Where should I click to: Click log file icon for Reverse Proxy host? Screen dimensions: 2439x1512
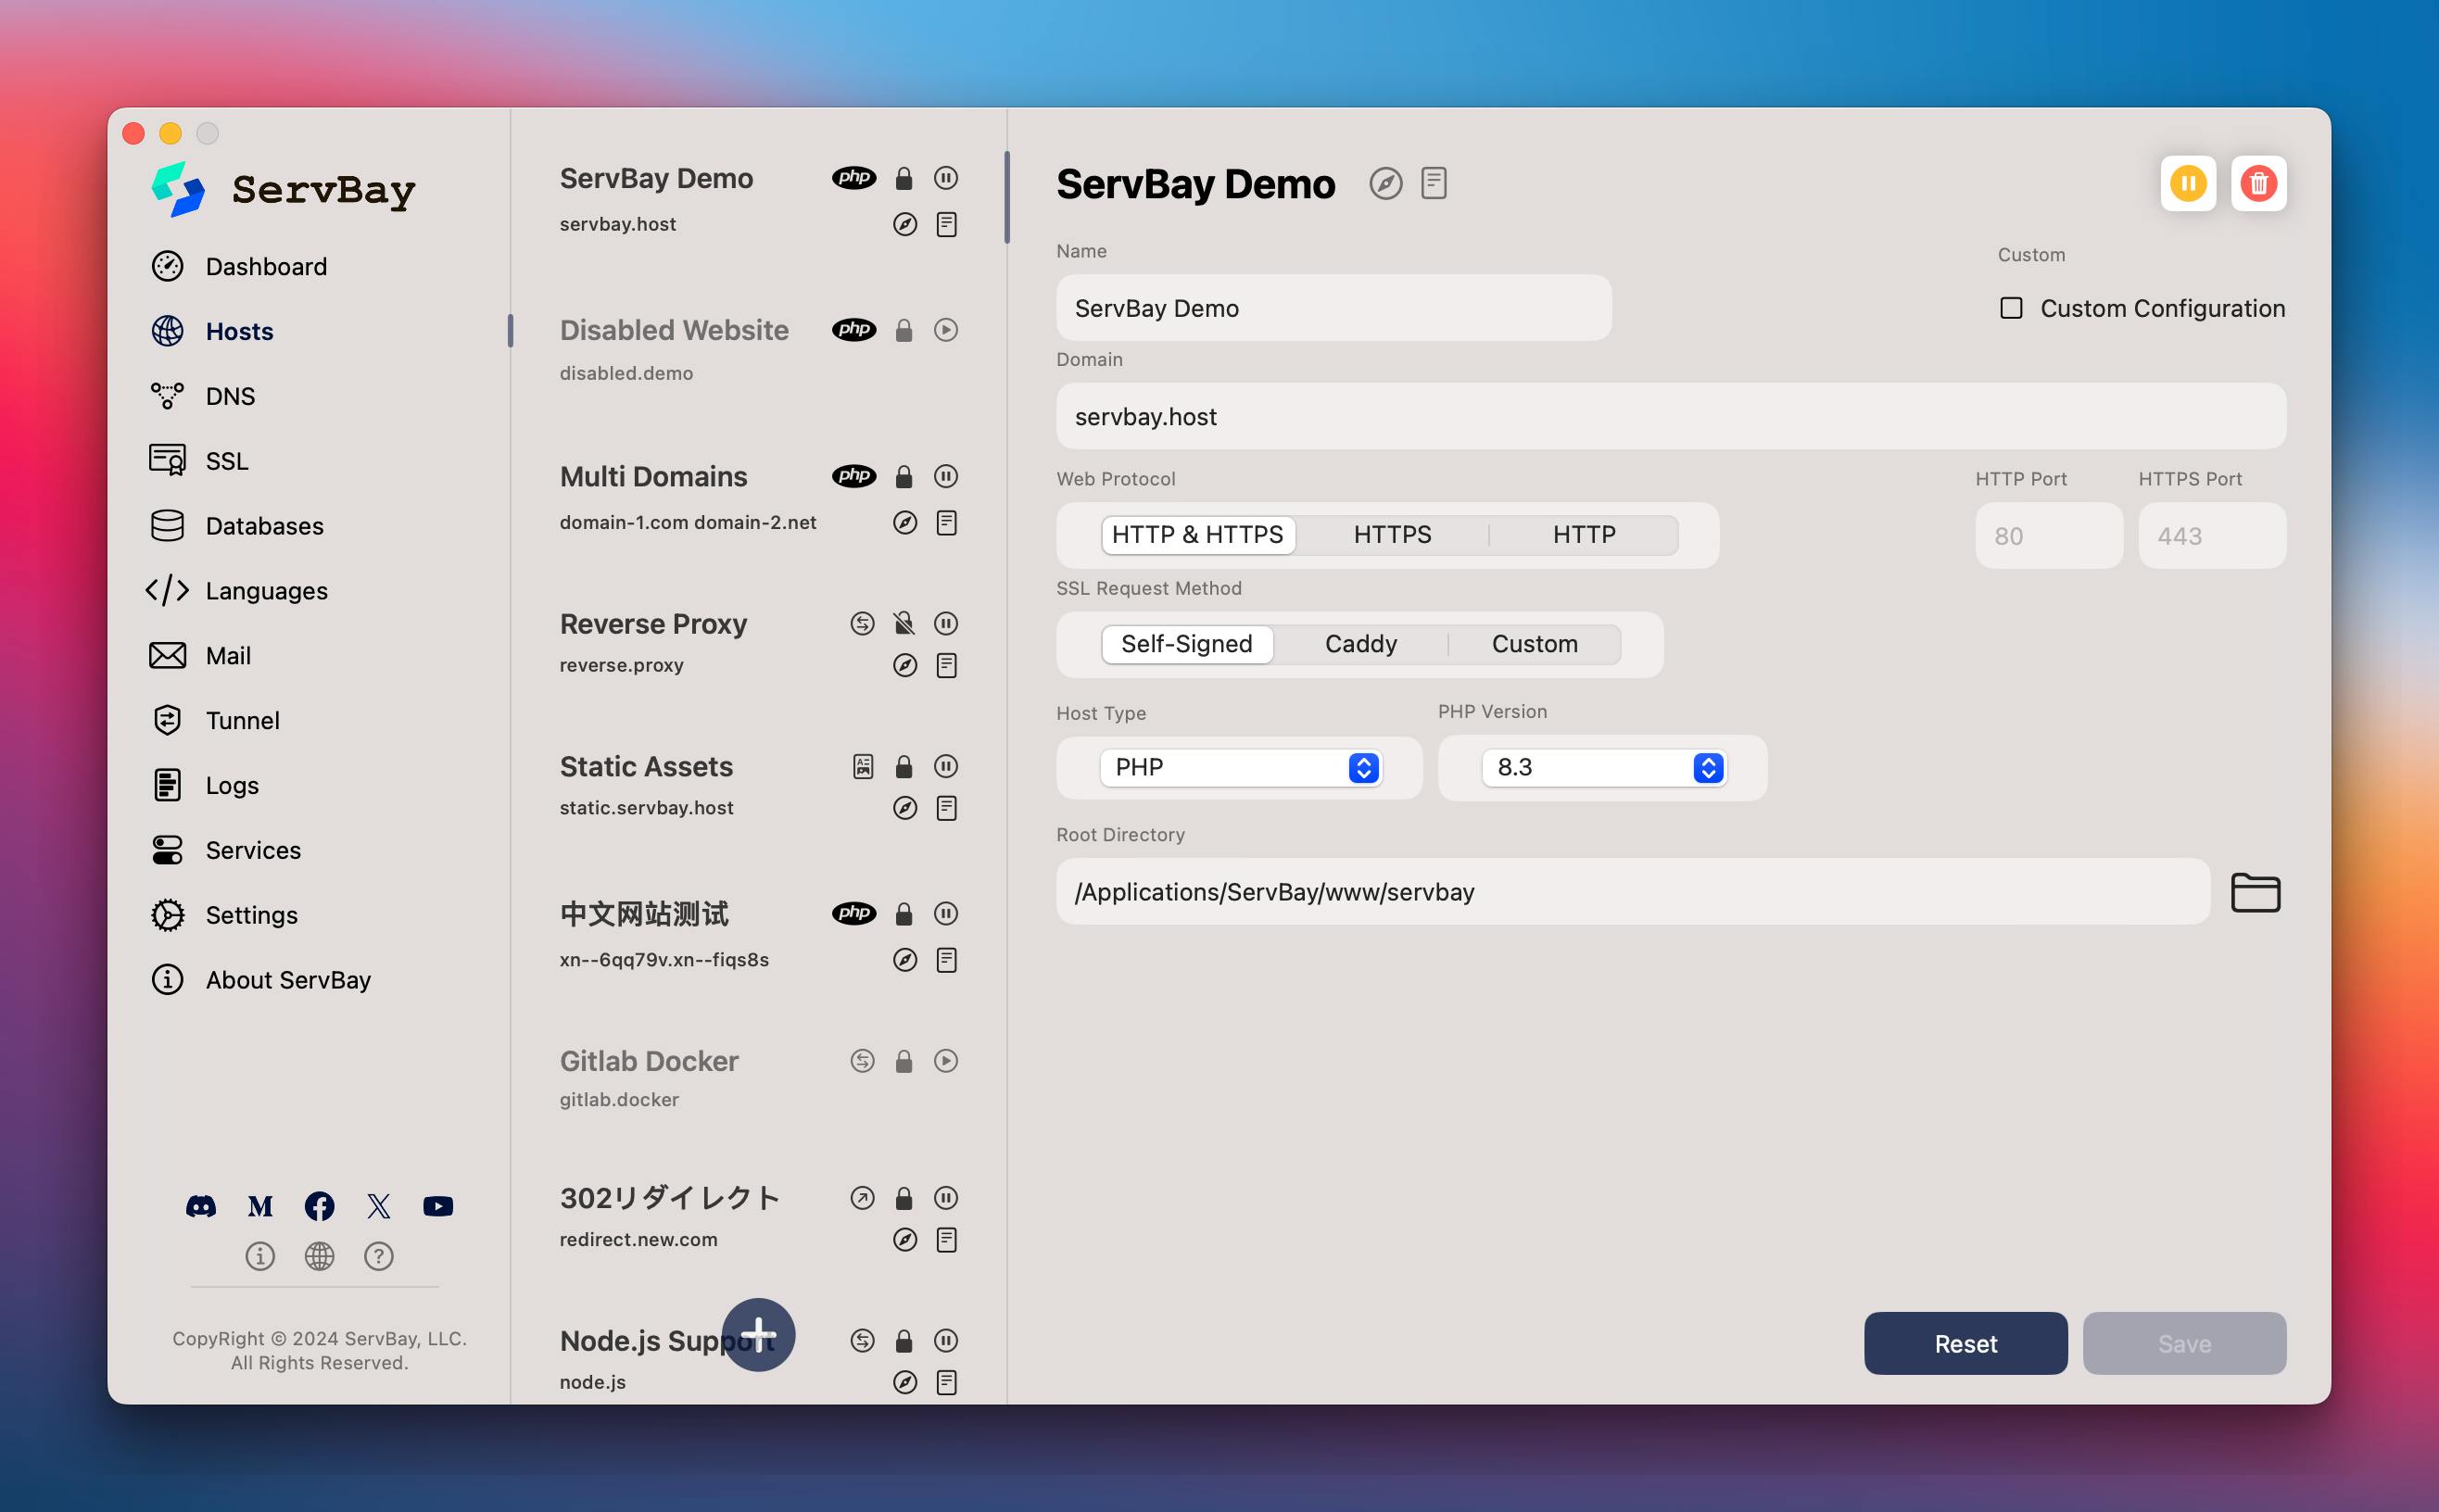point(946,665)
